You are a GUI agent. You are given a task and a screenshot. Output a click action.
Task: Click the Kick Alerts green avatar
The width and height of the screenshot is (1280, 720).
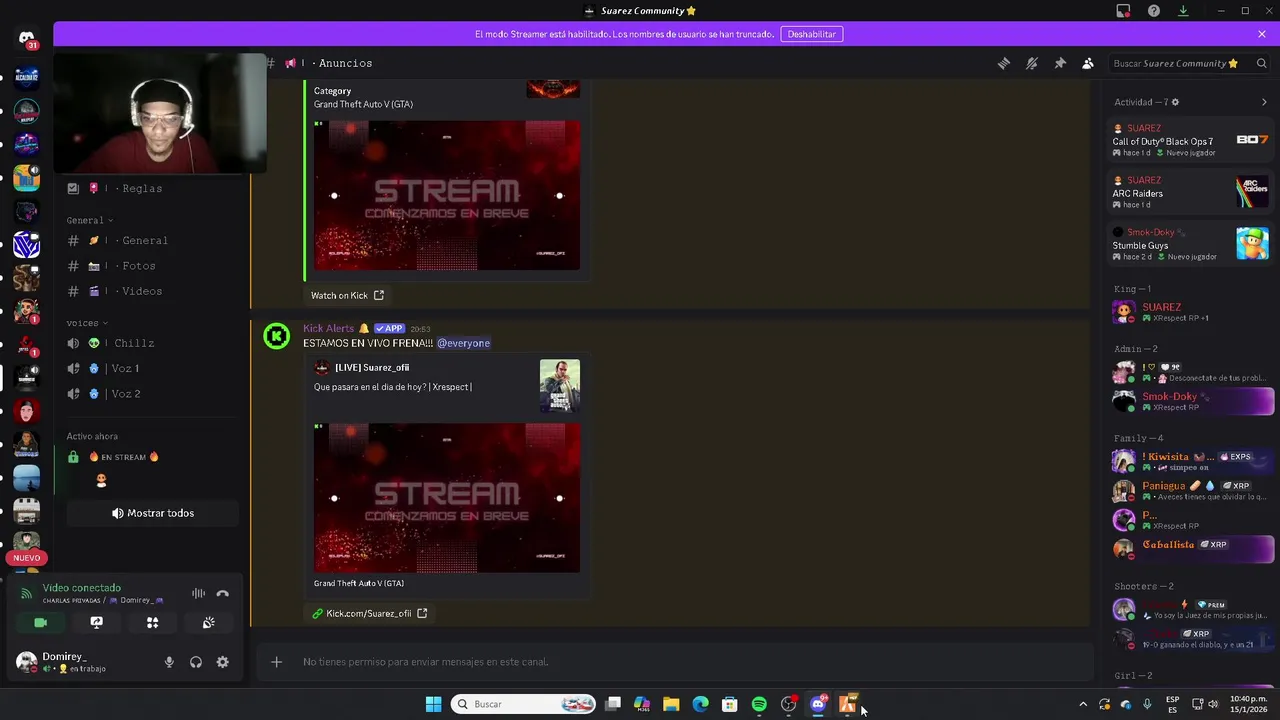click(x=277, y=336)
